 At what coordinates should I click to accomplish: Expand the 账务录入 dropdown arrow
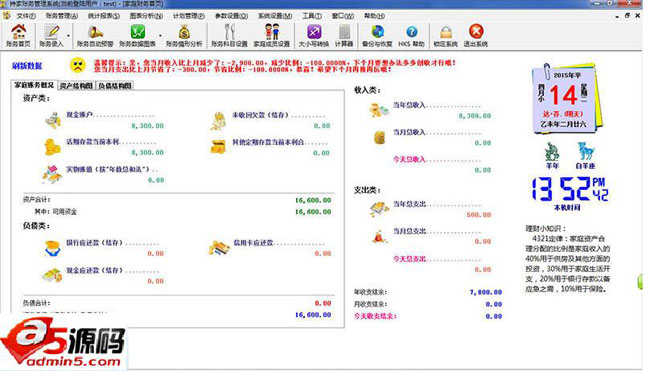click(68, 36)
